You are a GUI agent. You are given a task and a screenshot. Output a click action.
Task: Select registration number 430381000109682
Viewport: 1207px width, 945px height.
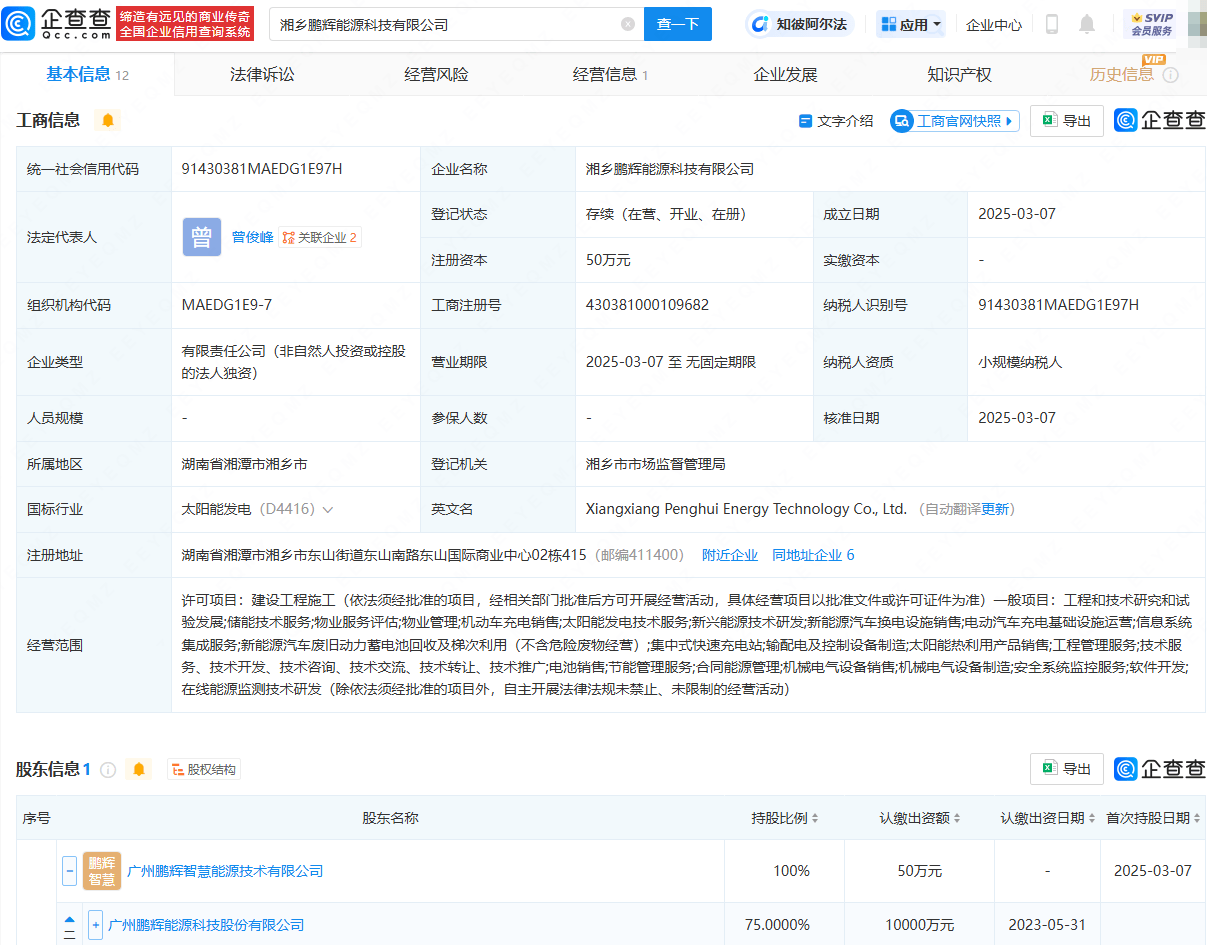pos(647,305)
